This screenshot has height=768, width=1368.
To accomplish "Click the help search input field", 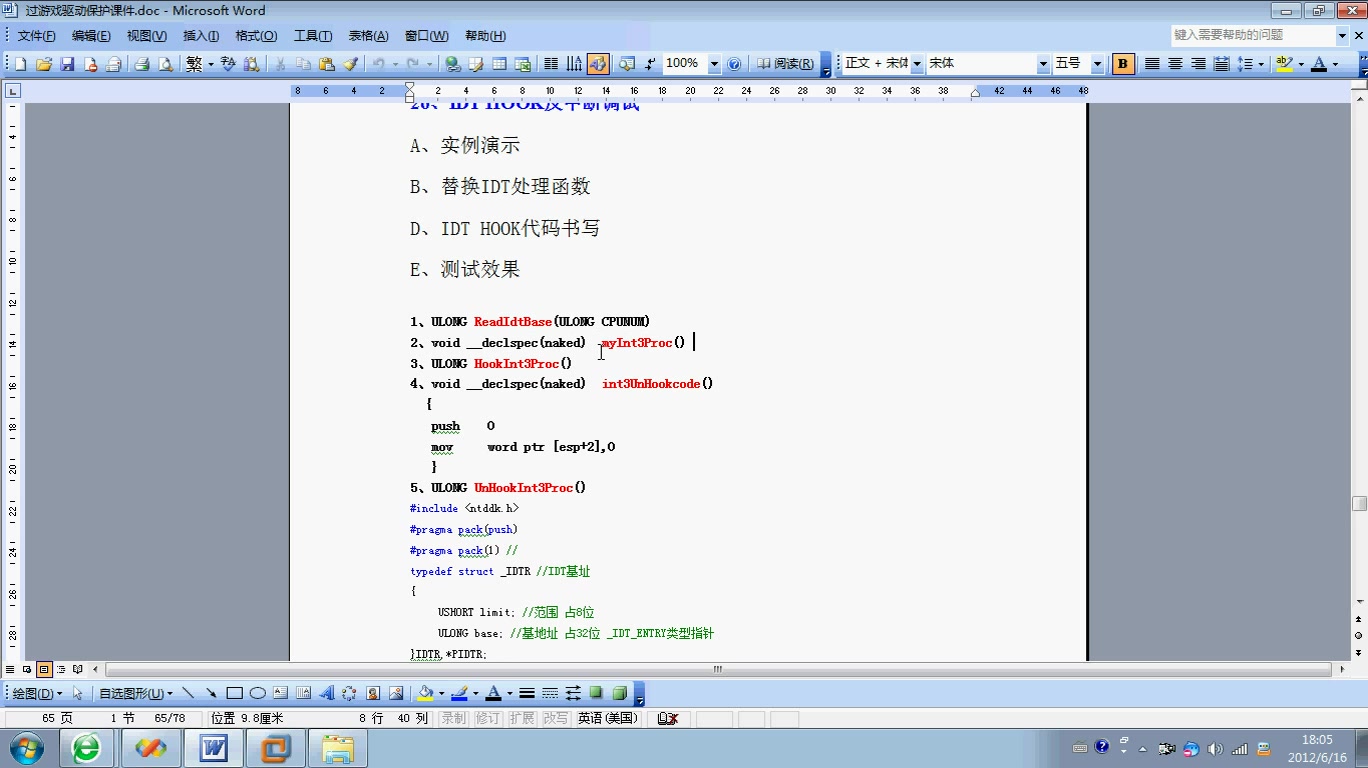I will click(1253, 35).
